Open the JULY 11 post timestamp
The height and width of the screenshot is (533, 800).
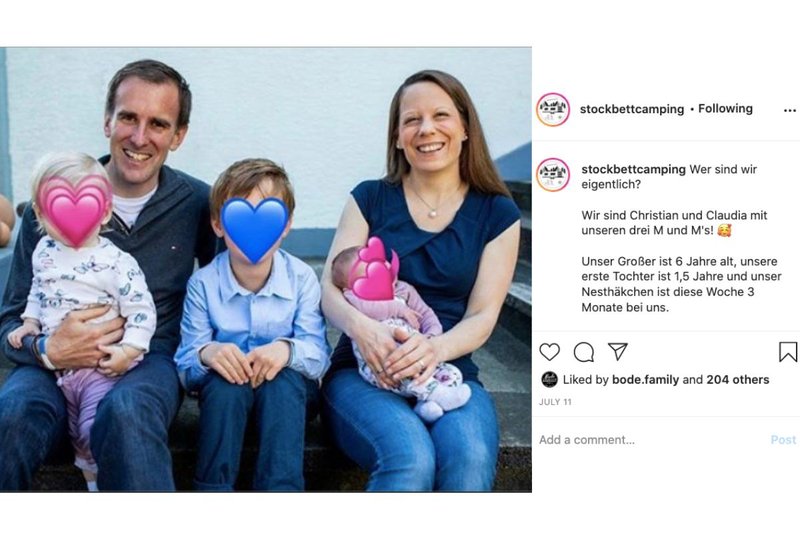(x=555, y=402)
